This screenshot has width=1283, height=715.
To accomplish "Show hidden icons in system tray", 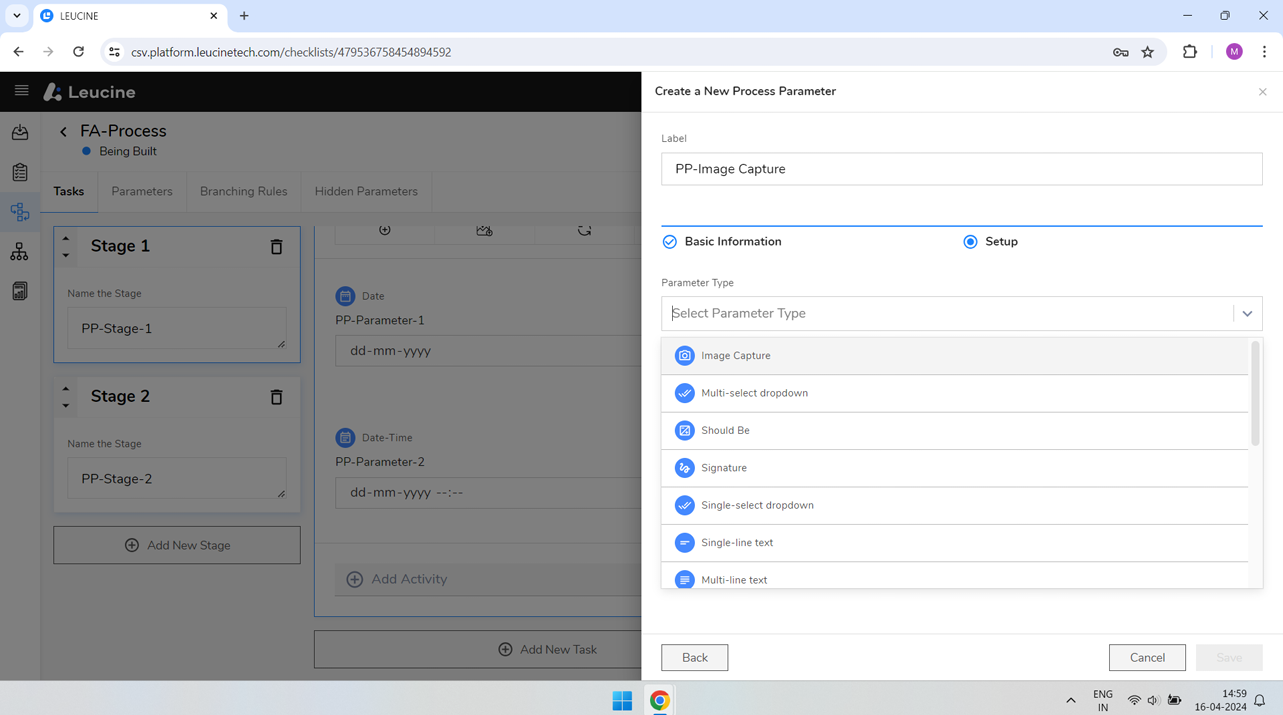I will coord(1070,700).
